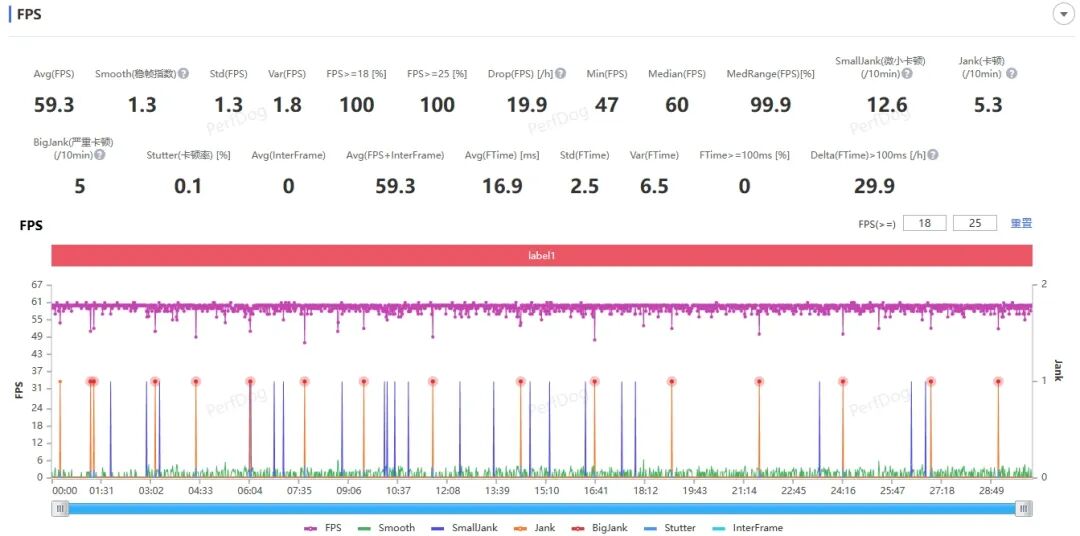This screenshot has width=1080, height=536.
Task: Click the FPS panel title at top
Action: tap(29, 14)
